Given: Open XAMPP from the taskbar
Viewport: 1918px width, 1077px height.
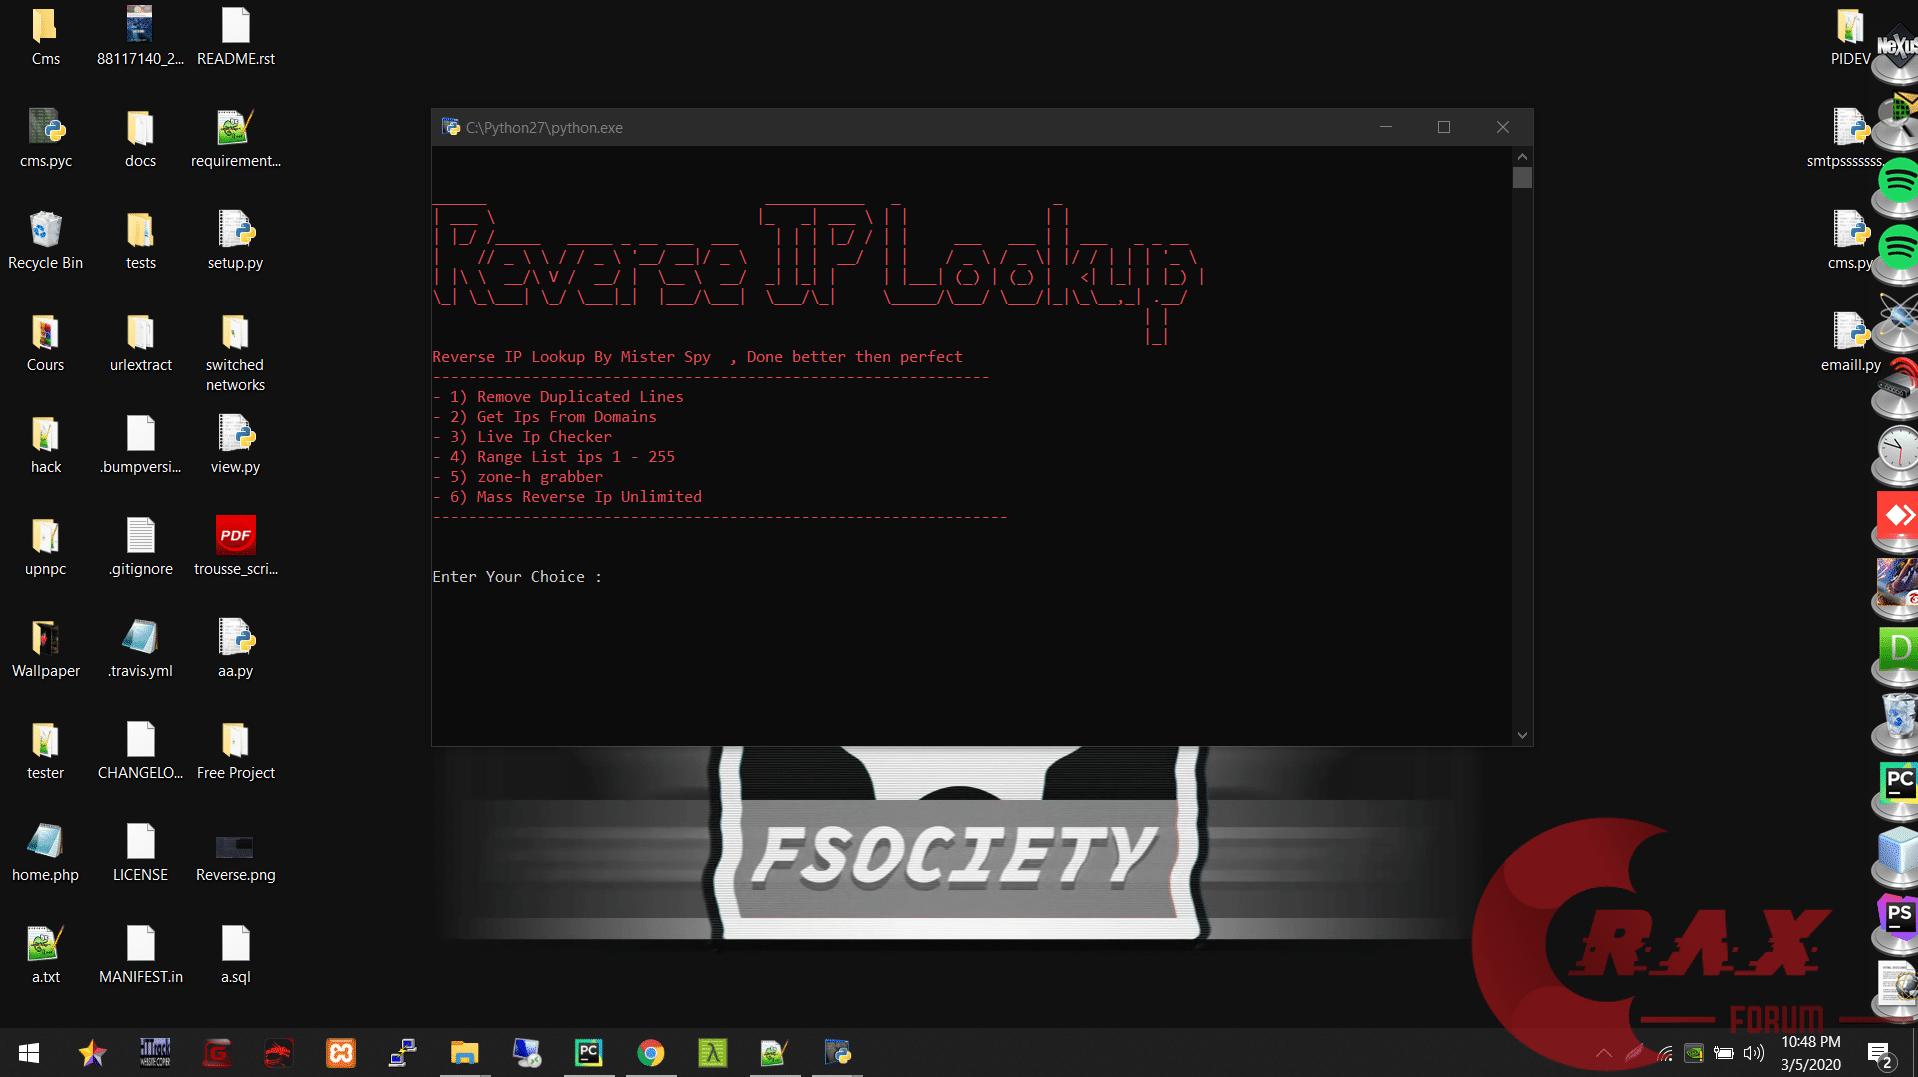Looking at the screenshot, I should (341, 1052).
